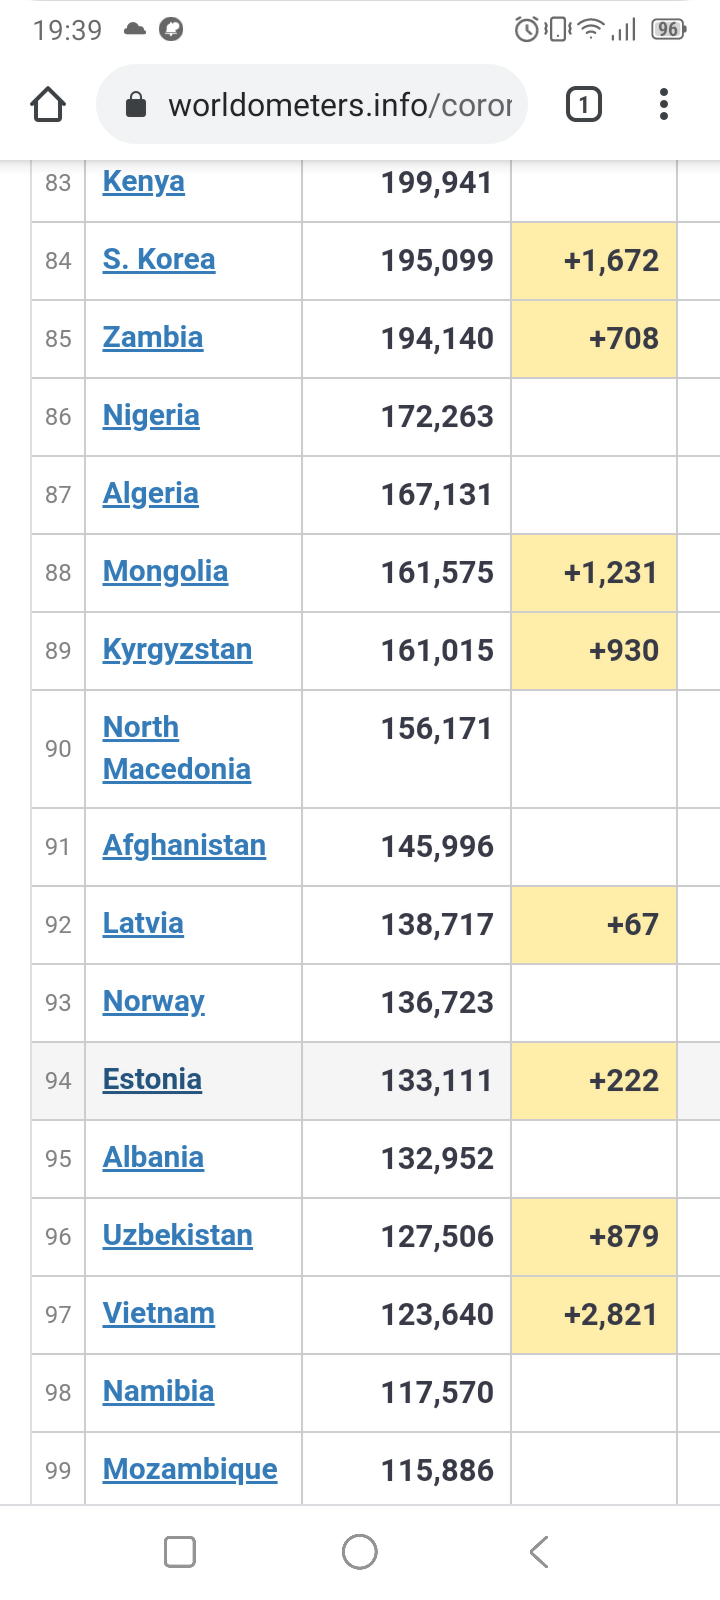This screenshot has height=1600, width=720.
Task: Open the Kenya country link
Action: tap(143, 182)
